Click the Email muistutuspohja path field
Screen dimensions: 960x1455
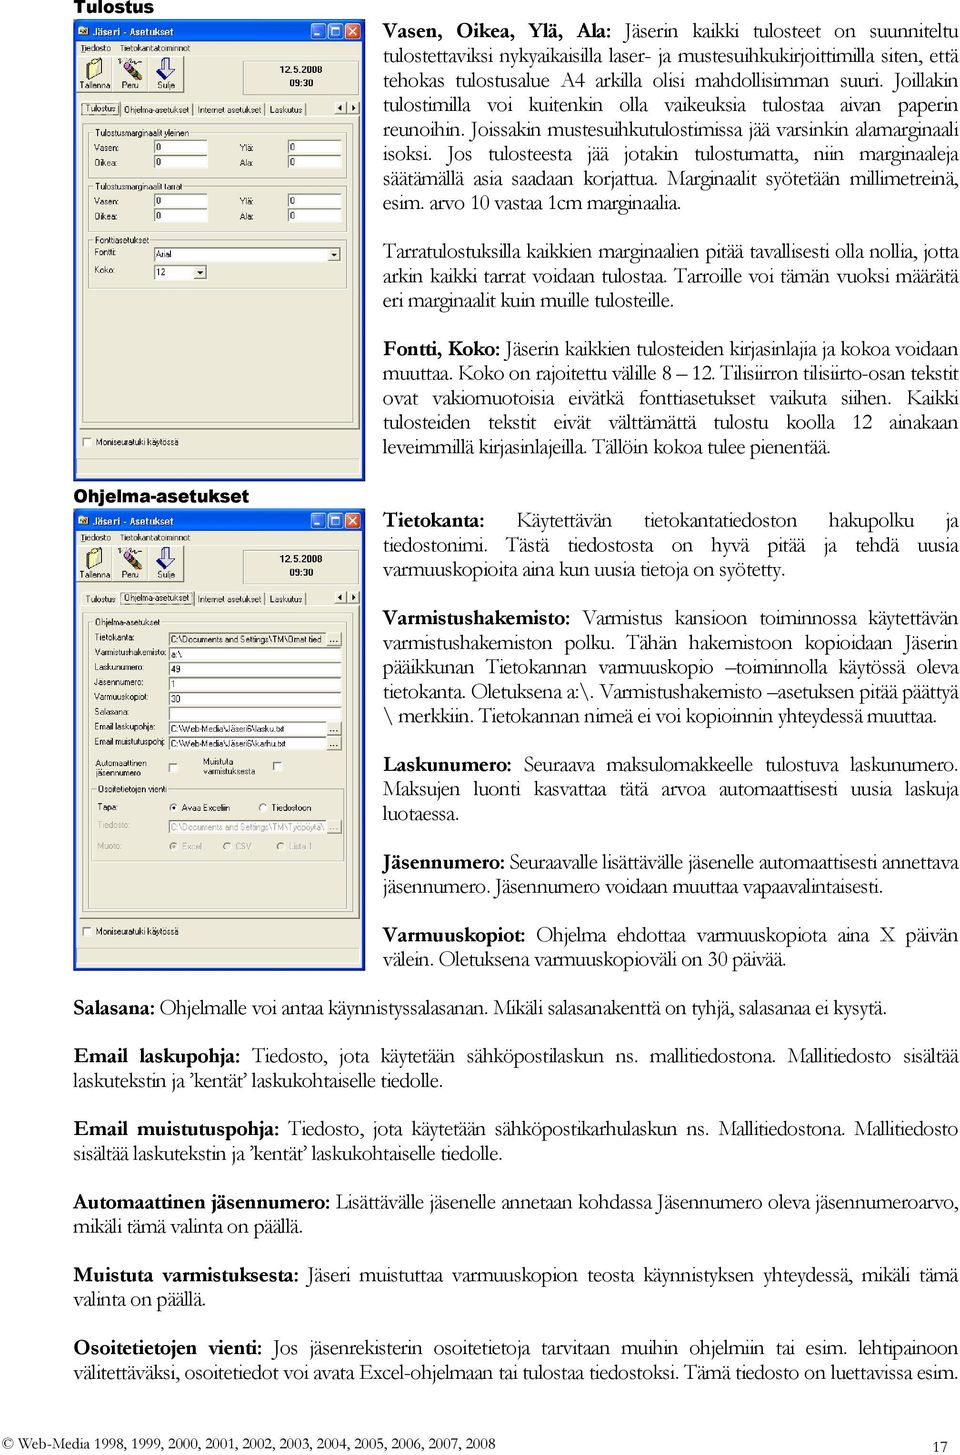click(x=247, y=743)
